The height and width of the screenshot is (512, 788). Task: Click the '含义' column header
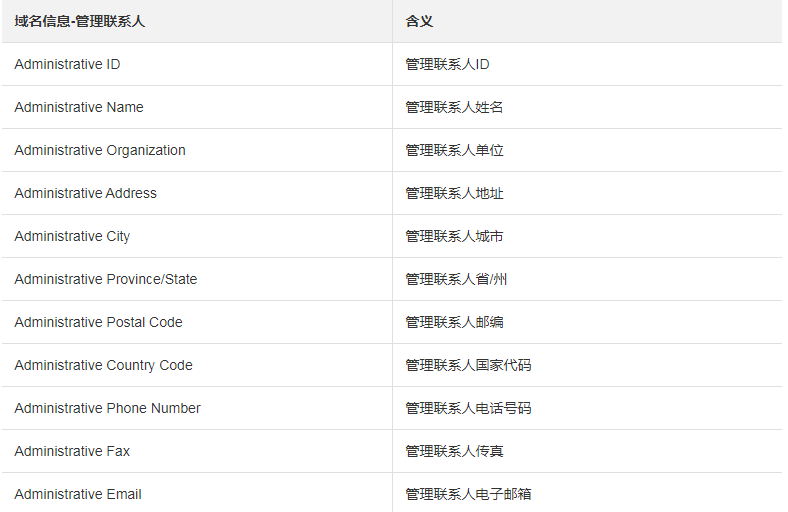(x=419, y=21)
